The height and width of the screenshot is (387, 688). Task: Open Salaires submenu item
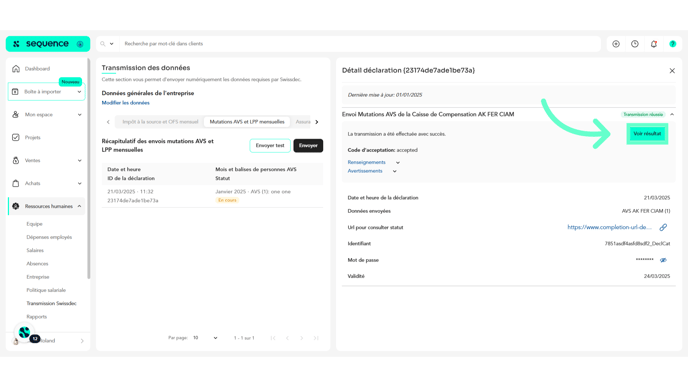coord(35,250)
